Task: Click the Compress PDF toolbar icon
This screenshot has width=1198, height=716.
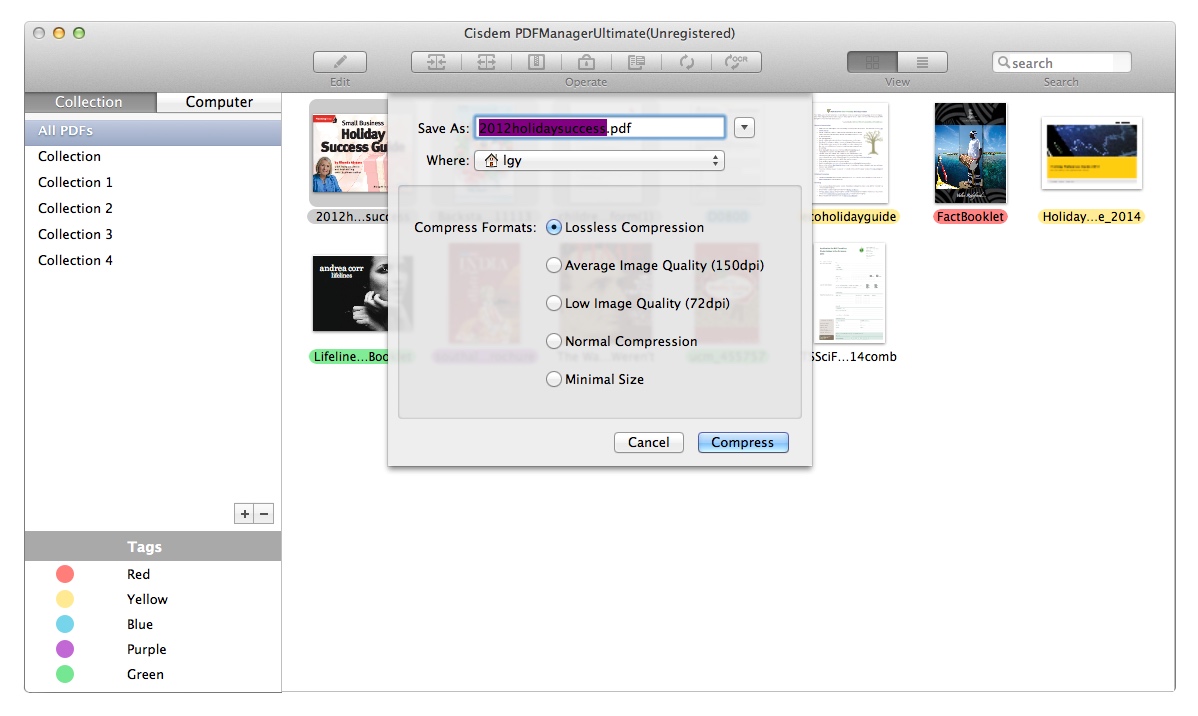Action: [x=536, y=62]
